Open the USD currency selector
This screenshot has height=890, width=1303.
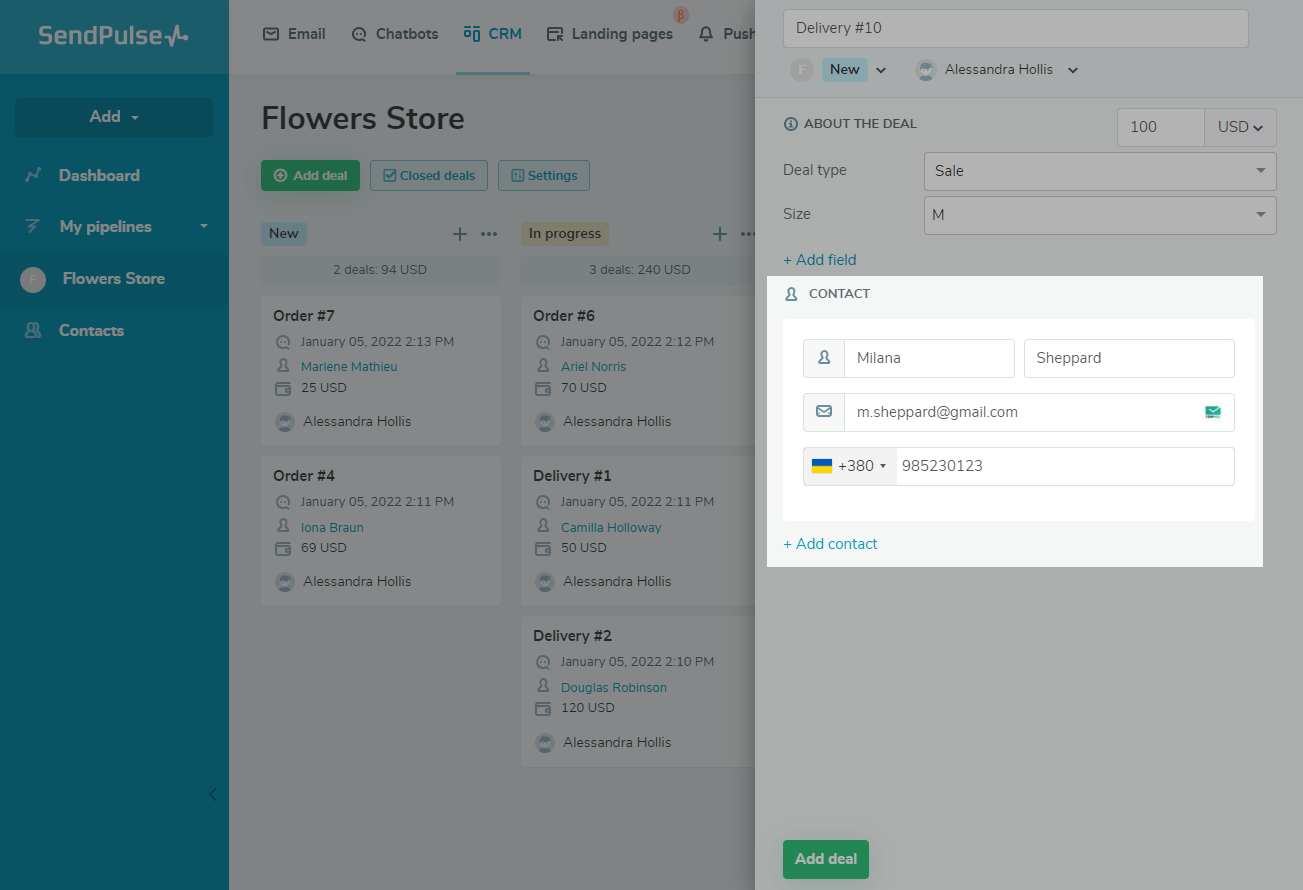click(x=1240, y=127)
